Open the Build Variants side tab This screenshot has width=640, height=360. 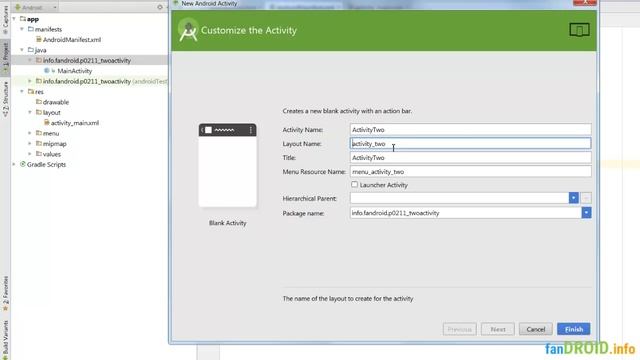(x=5, y=339)
